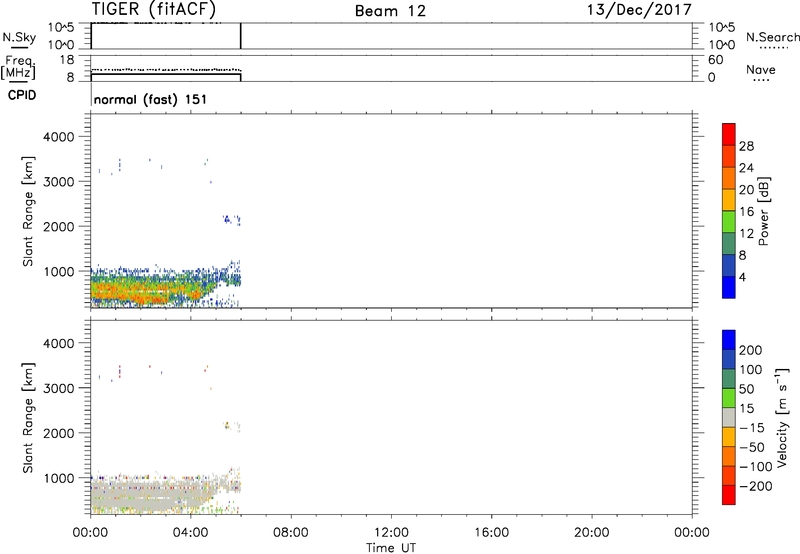Click the 2000 range tick in velocity panel
Screen dimensions: 800x554
point(59,433)
